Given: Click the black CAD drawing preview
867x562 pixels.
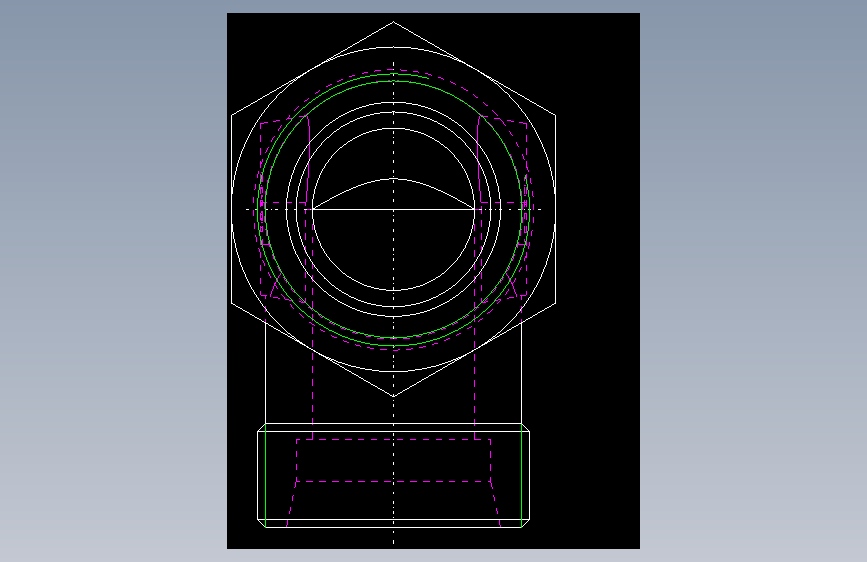Looking at the screenshot, I should (433, 280).
